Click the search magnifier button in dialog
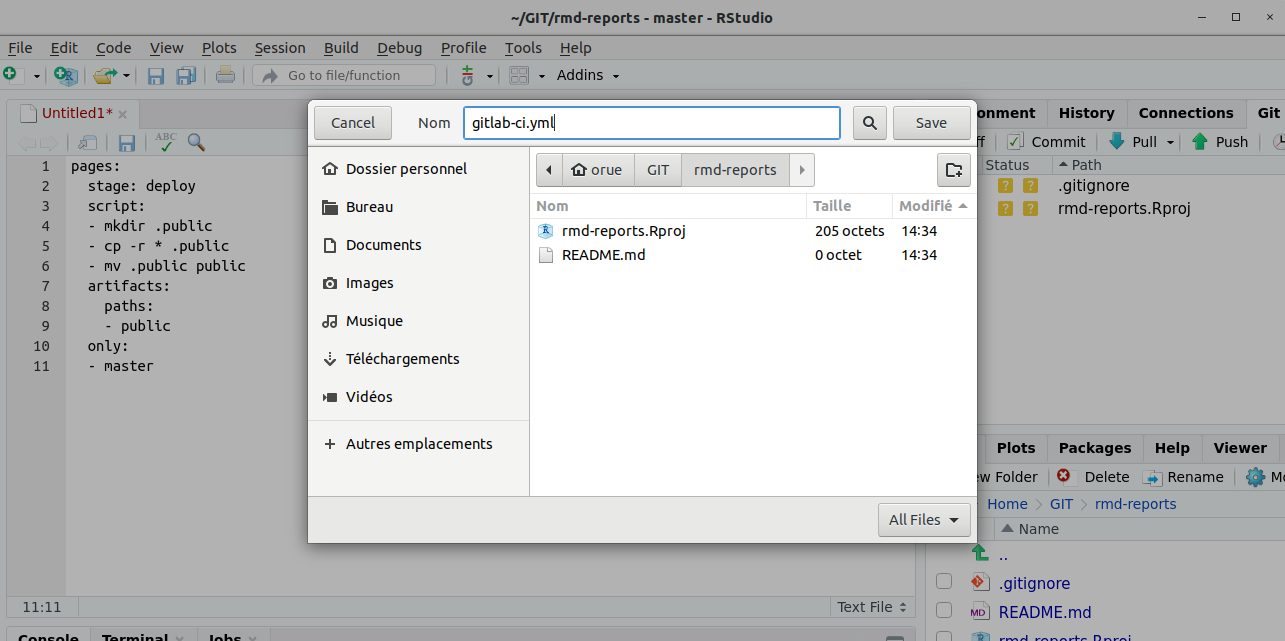Screen dimensions: 1285x641 point(870,123)
